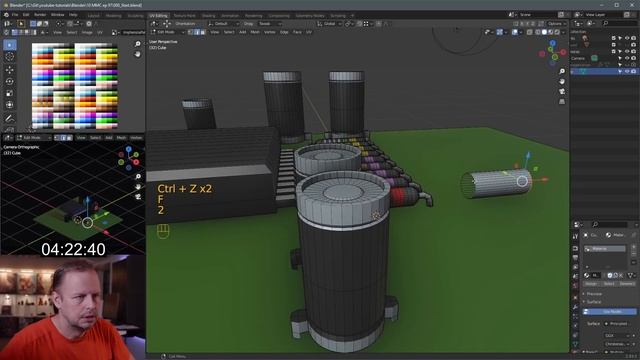This screenshot has height=360, width=640.
Task: Select the Move tool in UV editor toolbar
Action: point(10,69)
